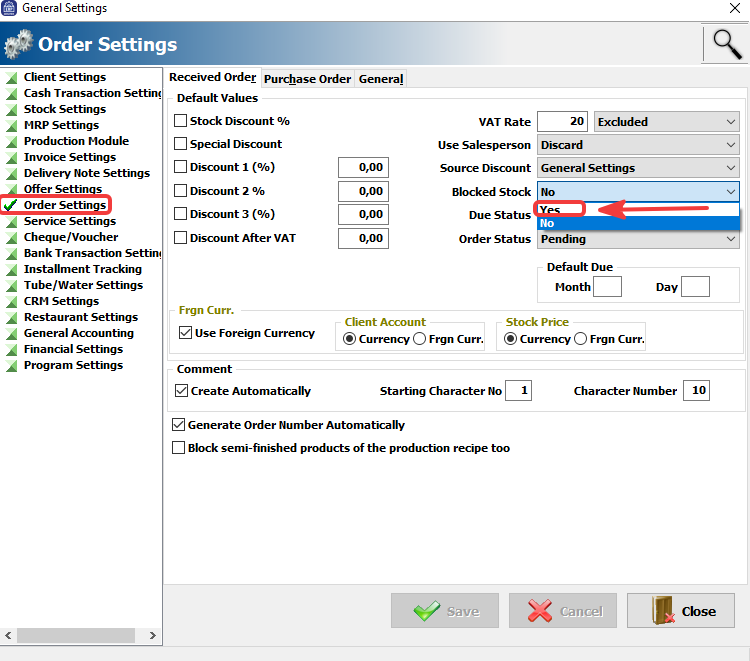Click the magnifier search icon
The height and width of the screenshot is (661, 750).
point(727,44)
